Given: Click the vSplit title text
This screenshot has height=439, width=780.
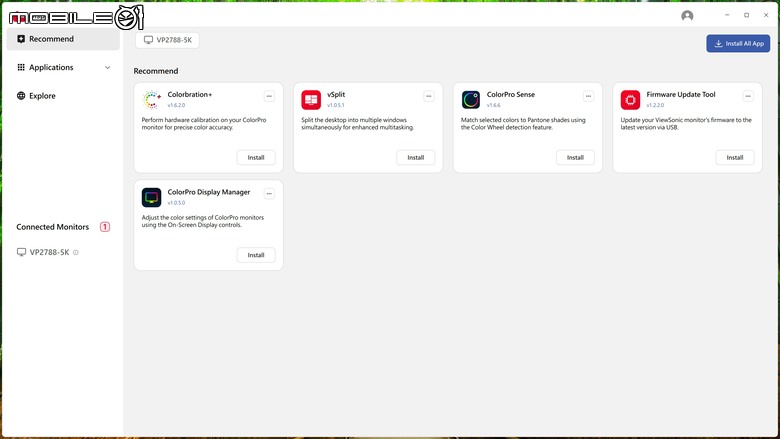Looking at the screenshot, I should (336, 94).
